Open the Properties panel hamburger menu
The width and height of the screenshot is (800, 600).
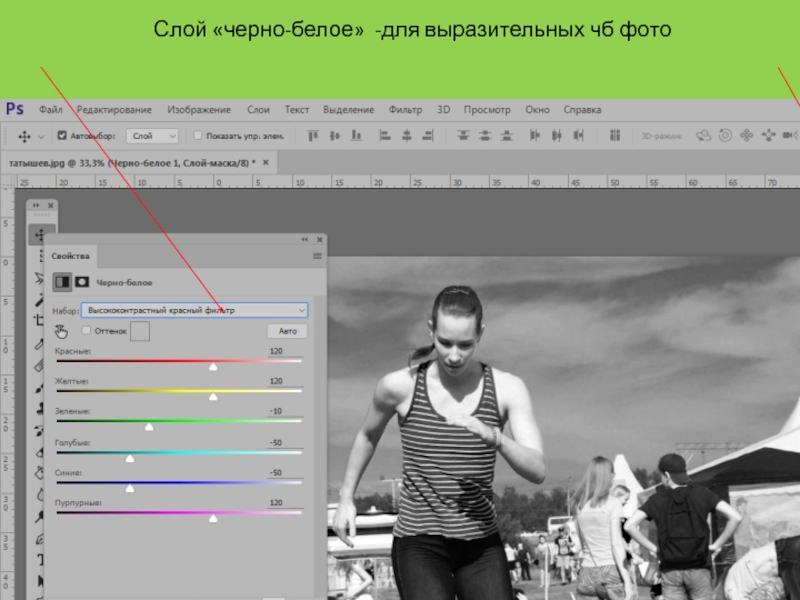(x=317, y=258)
